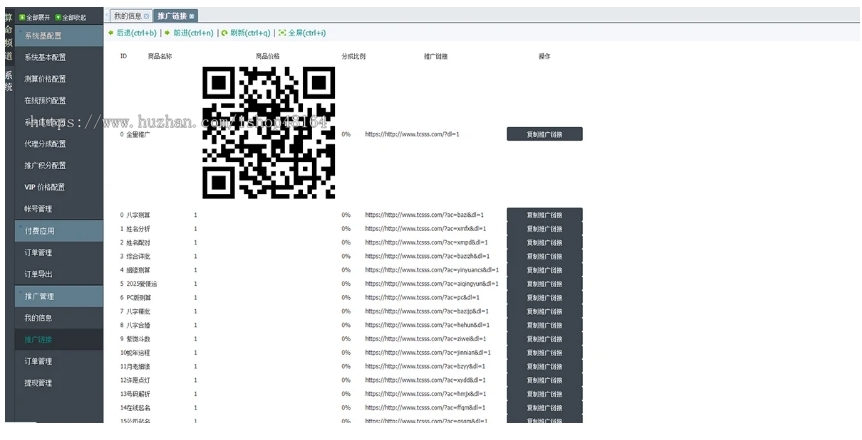Click the URL ending ?ac=hehun&dl=1
The height and width of the screenshot is (440, 862).
coord(427,325)
